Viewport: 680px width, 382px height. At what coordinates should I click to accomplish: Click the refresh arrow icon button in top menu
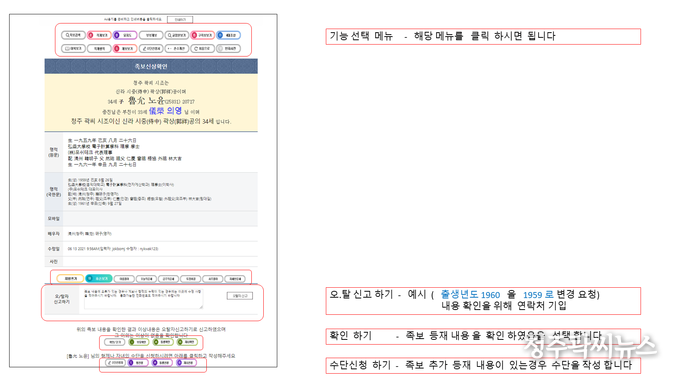pyautogui.click(x=203, y=49)
